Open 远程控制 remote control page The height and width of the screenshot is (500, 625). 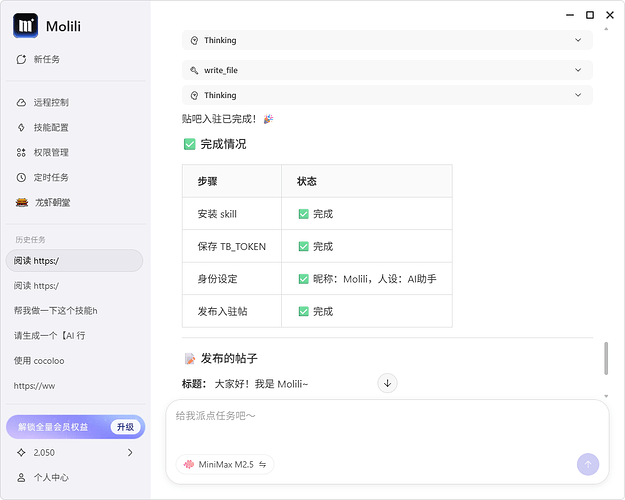(42, 102)
